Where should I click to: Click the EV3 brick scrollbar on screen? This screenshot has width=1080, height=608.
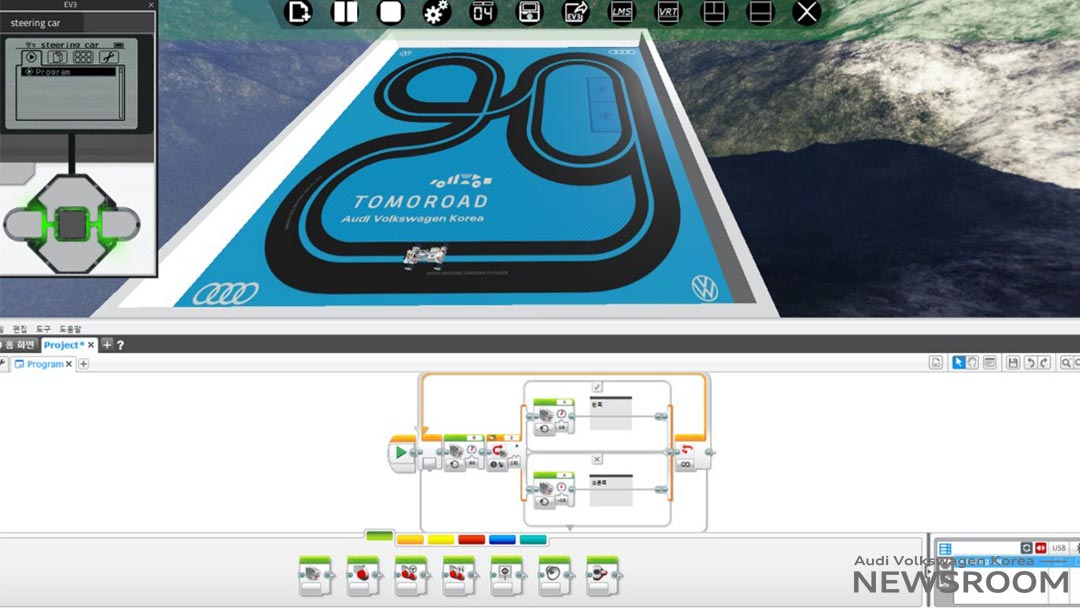click(x=121, y=93)
